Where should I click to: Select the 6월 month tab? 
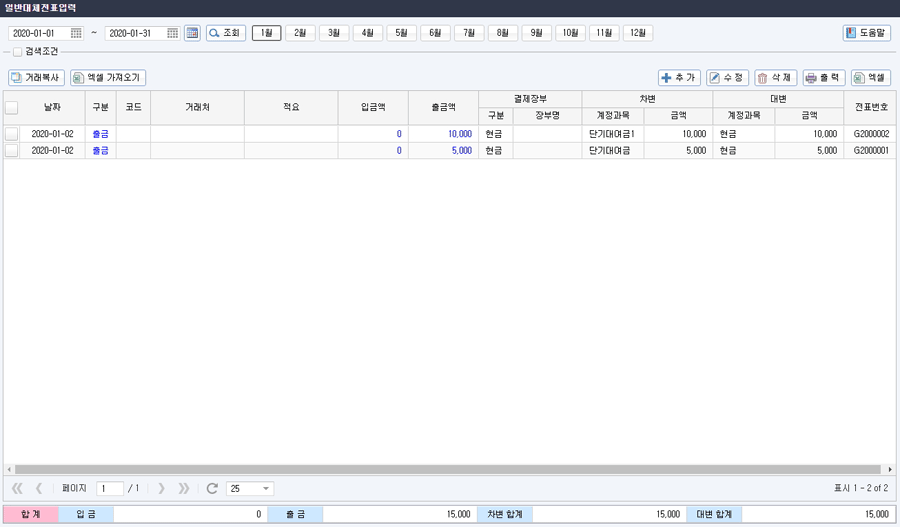(435, 33)
